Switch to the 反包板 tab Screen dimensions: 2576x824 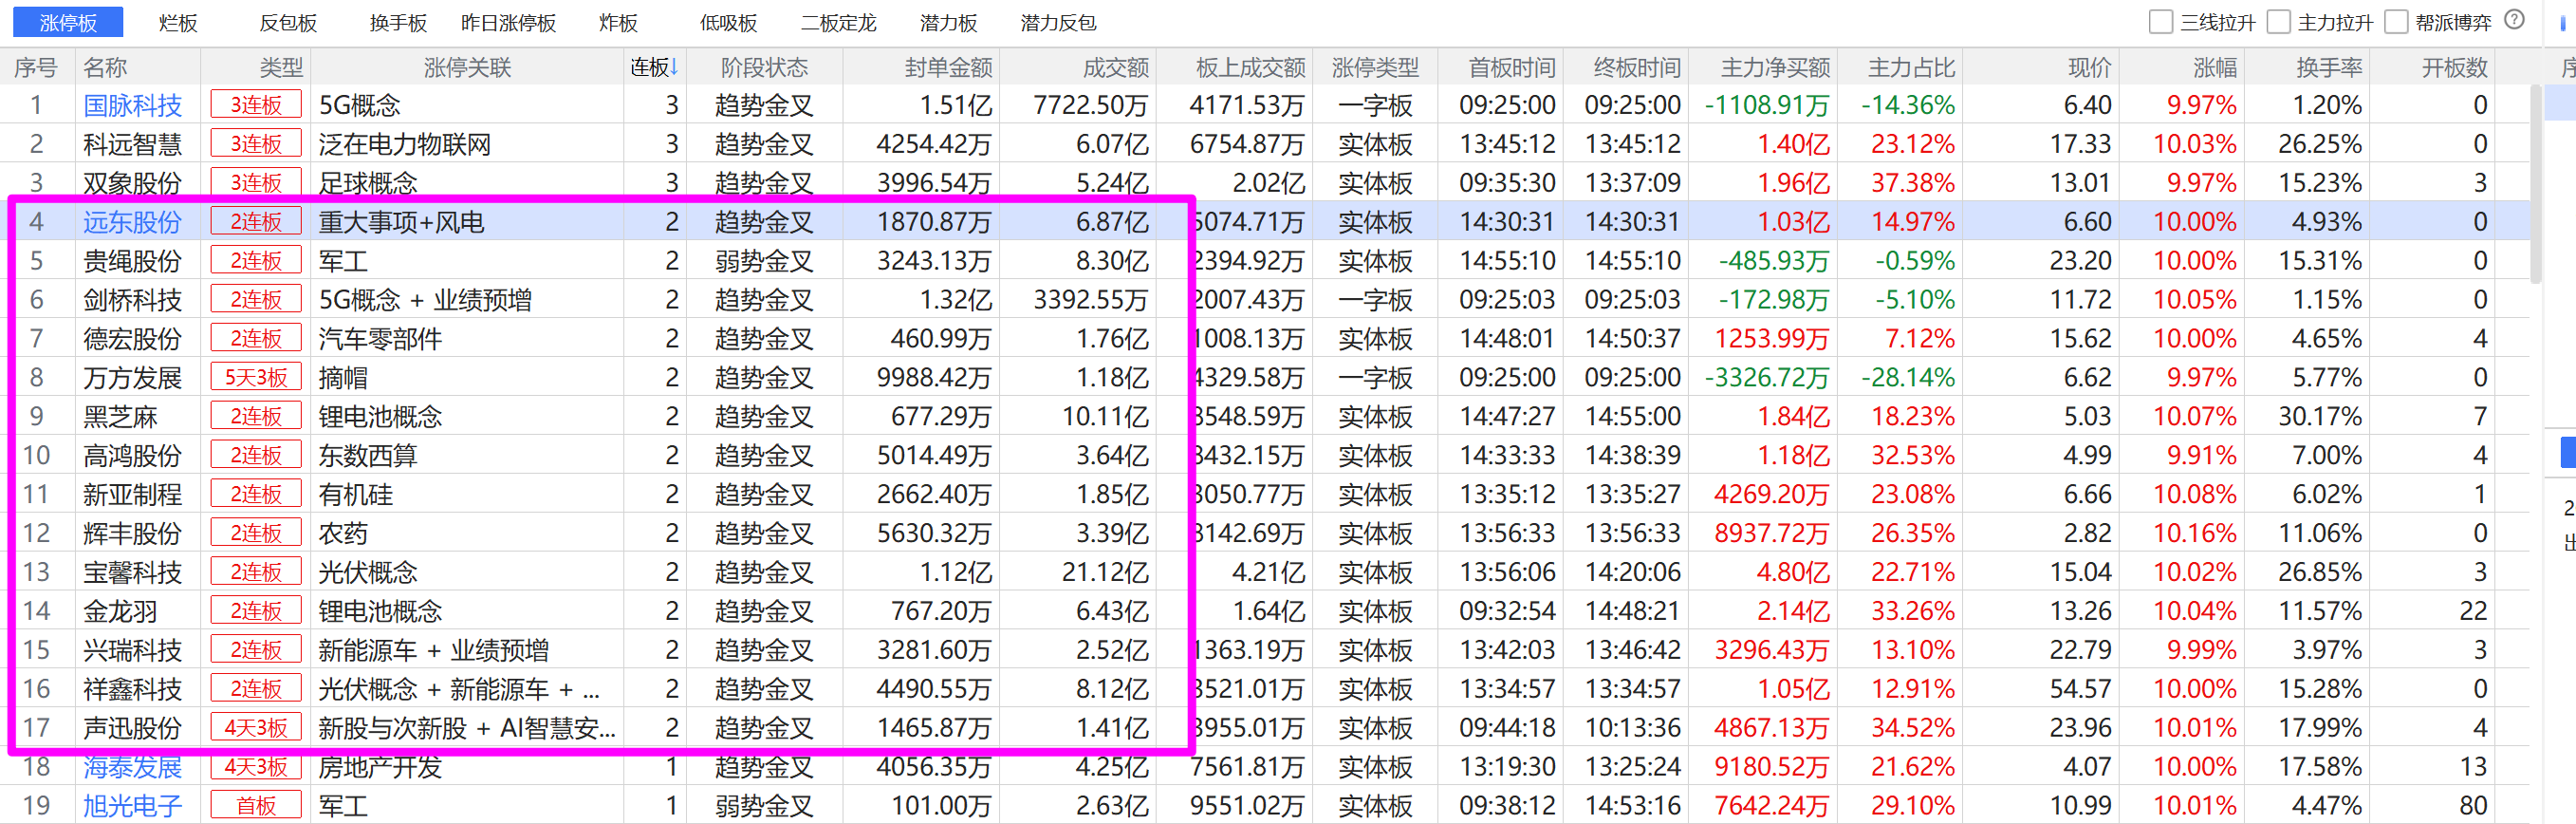point(288,22)
